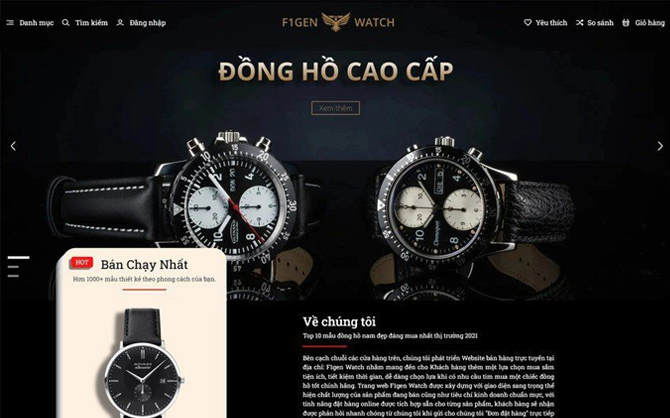Click the red HOT badge
The height and width of the screenshot is (418, 670).
tap(82, 262)
